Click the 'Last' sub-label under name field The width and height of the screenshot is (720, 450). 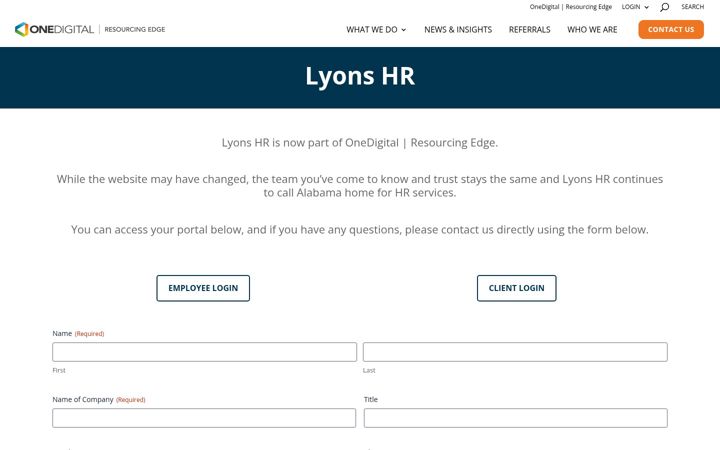[x=369, y=370]
